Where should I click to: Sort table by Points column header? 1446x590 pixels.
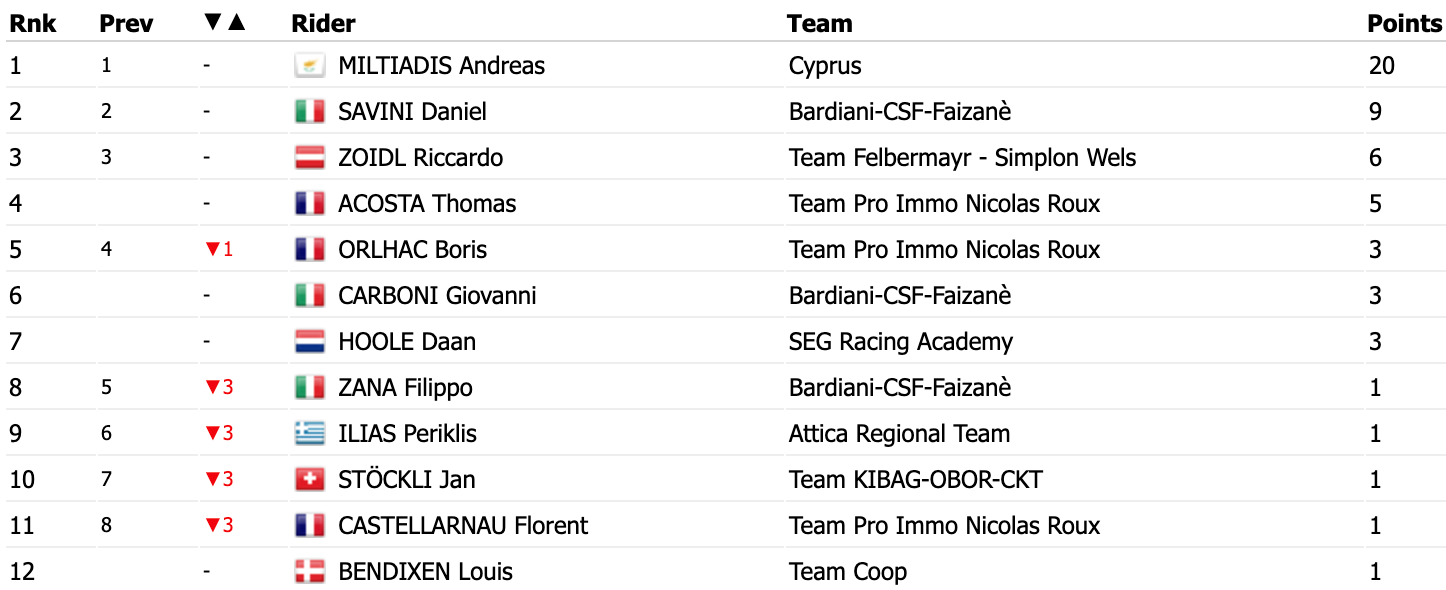[x=1405, y=23]
